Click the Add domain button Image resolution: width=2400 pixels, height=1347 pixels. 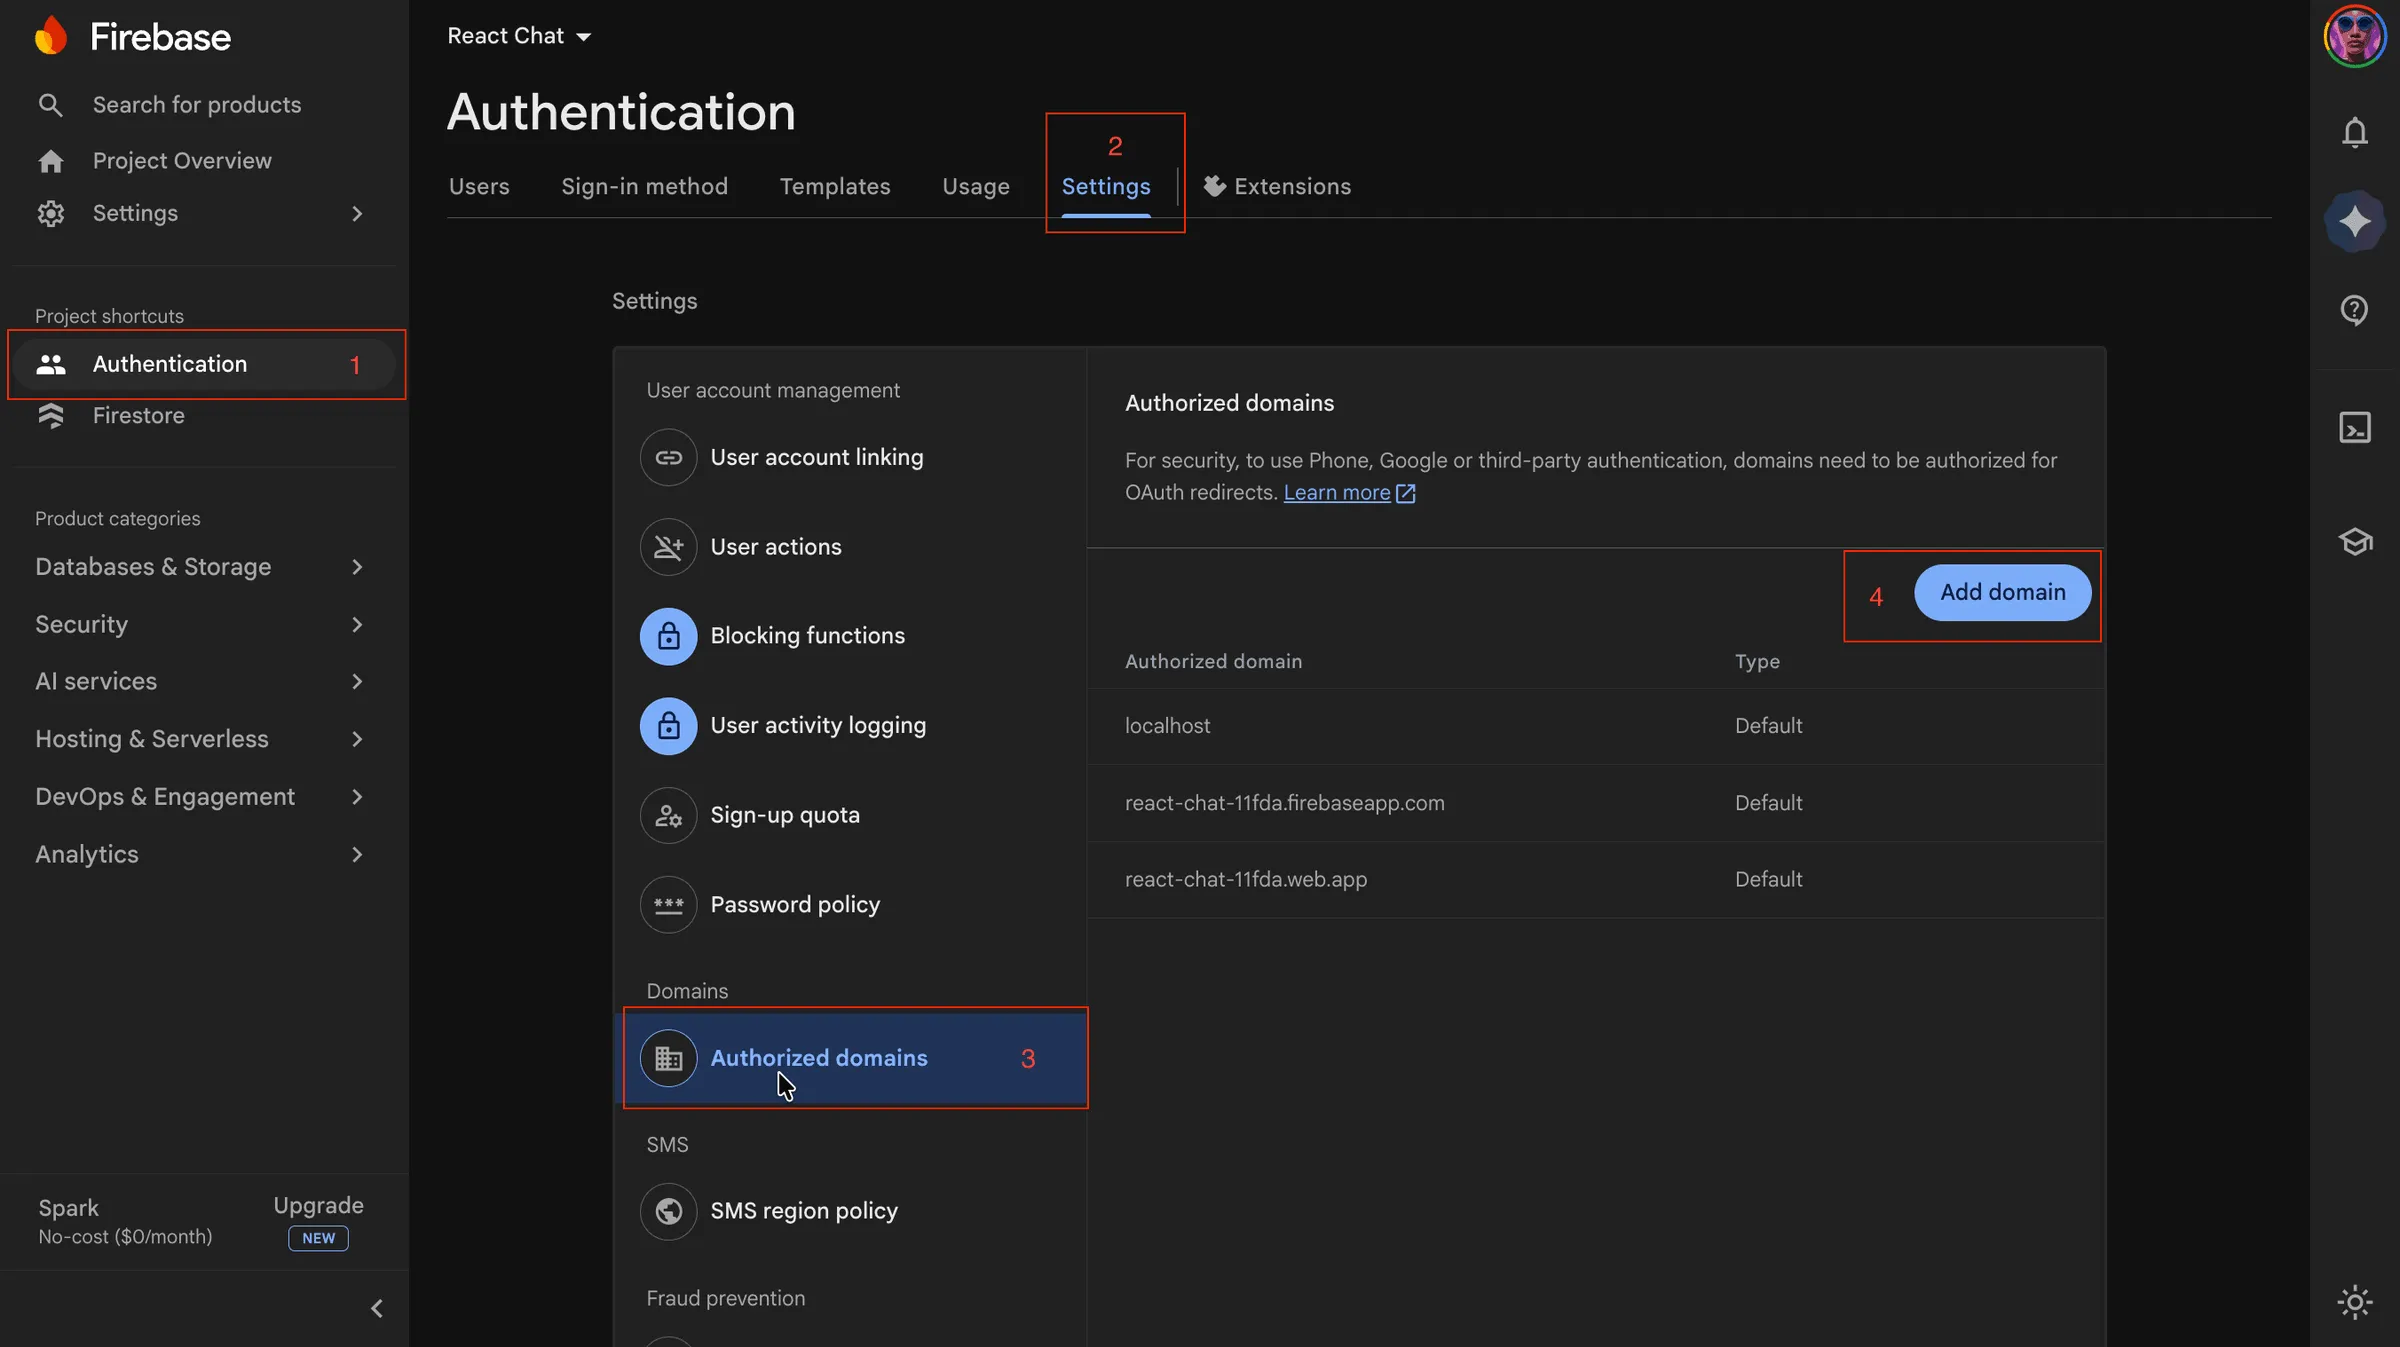(2003, 592)
